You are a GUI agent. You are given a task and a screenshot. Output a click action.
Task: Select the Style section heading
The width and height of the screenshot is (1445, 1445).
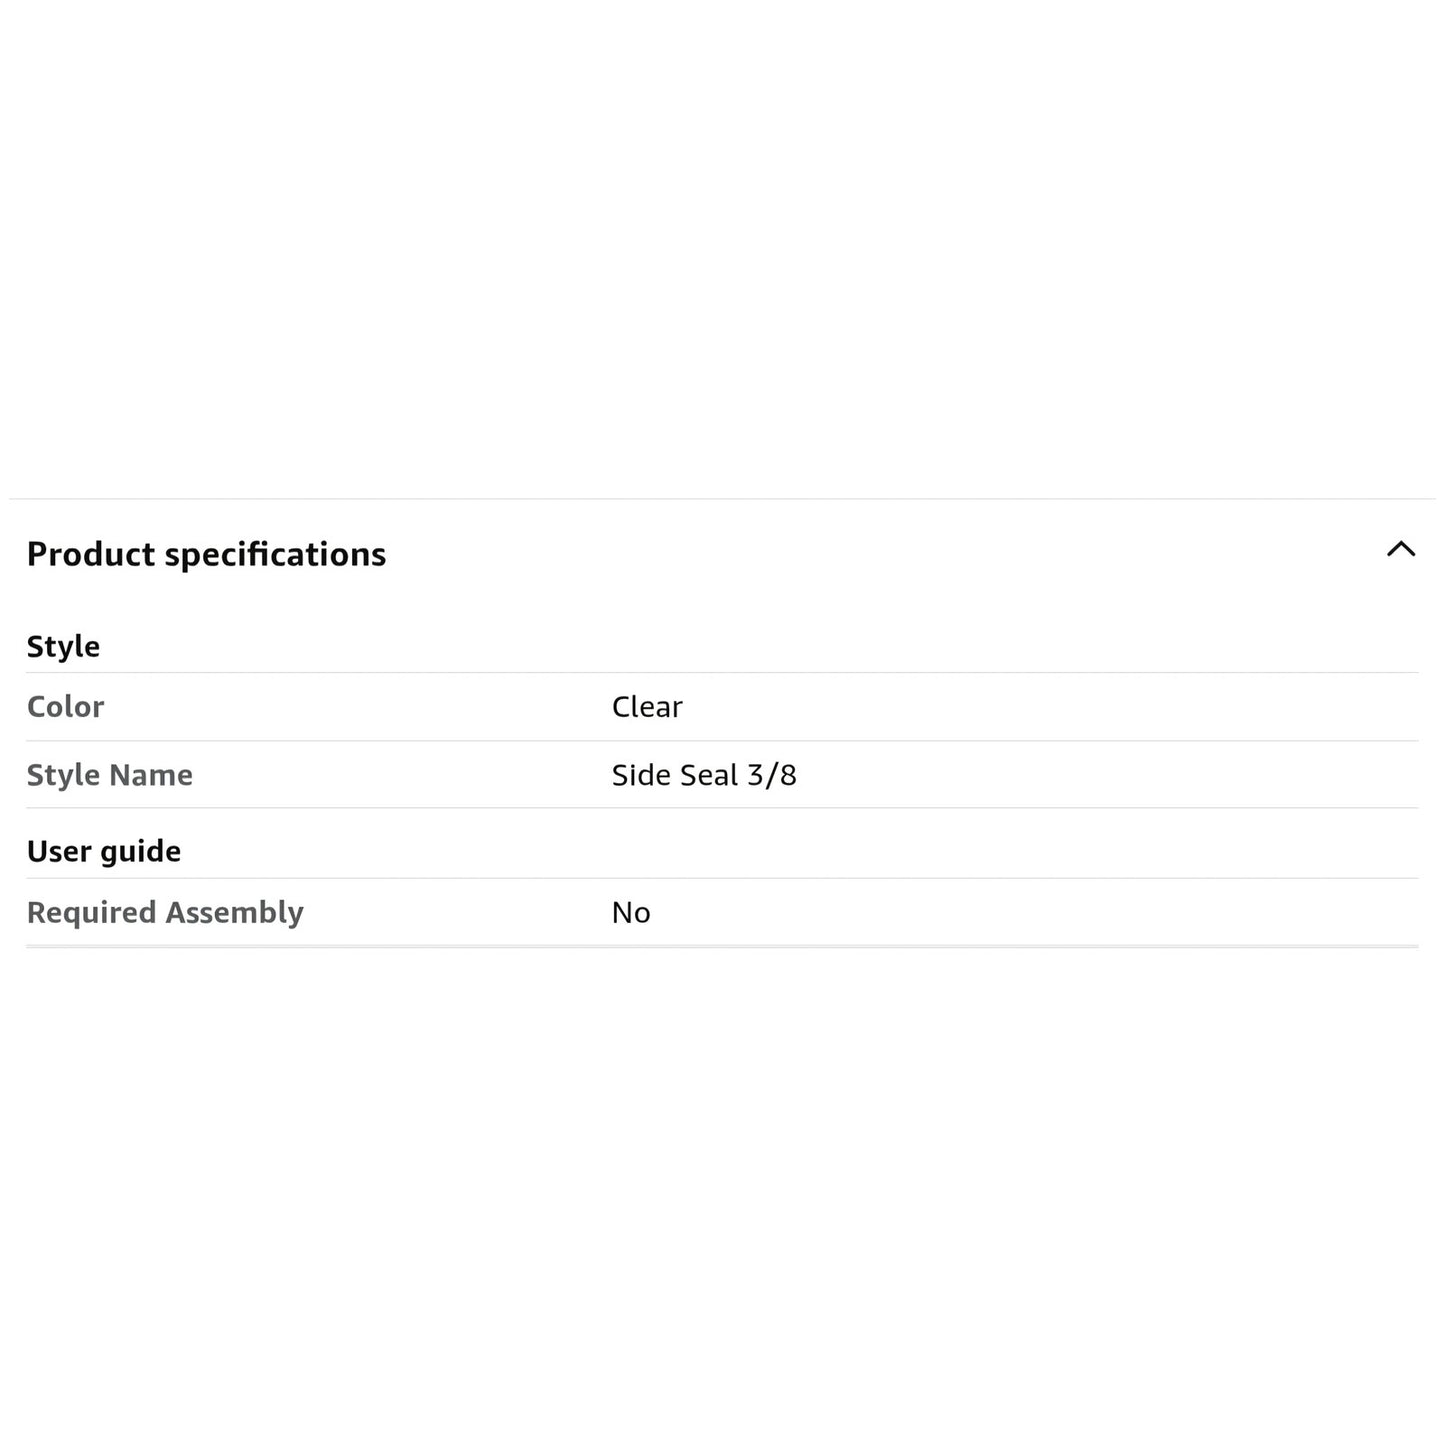pos(63,646)
